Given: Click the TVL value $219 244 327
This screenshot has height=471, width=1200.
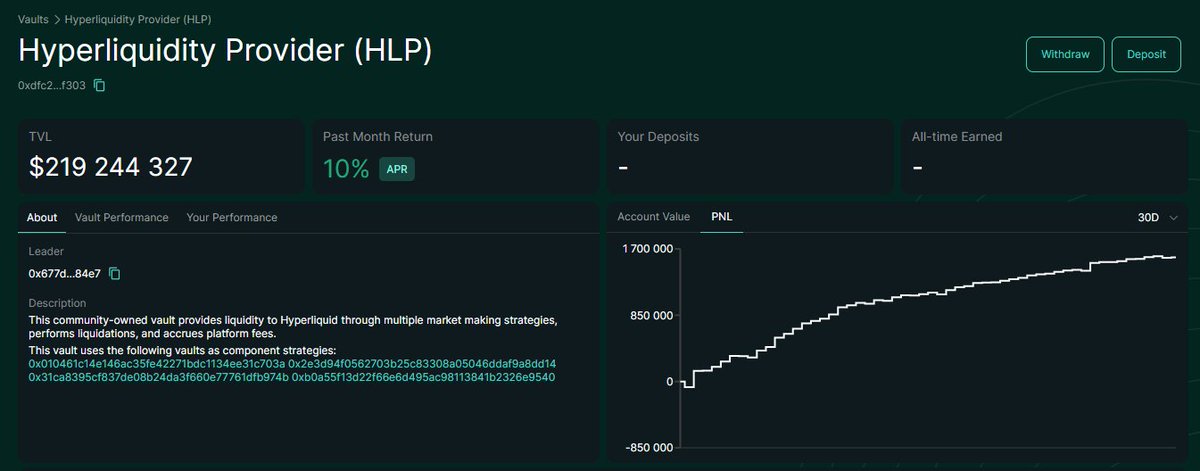Looking at the screenshot, I should click(111, 167).
